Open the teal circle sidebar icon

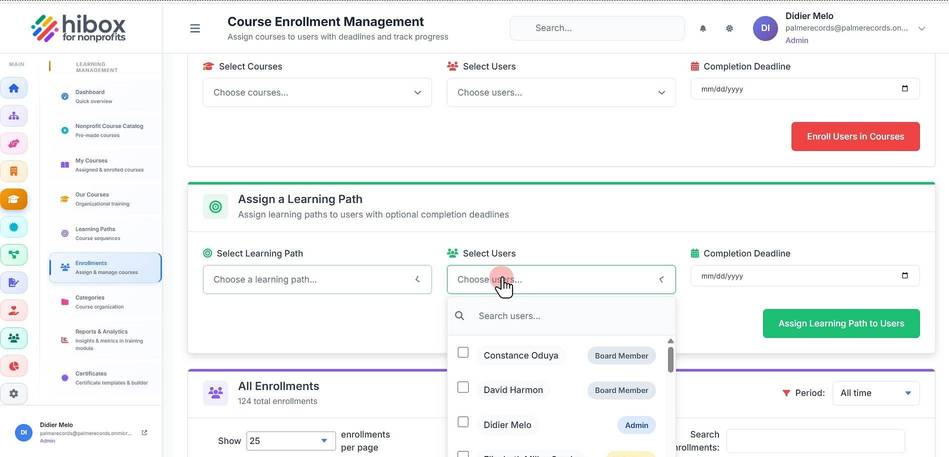[13, 227]
